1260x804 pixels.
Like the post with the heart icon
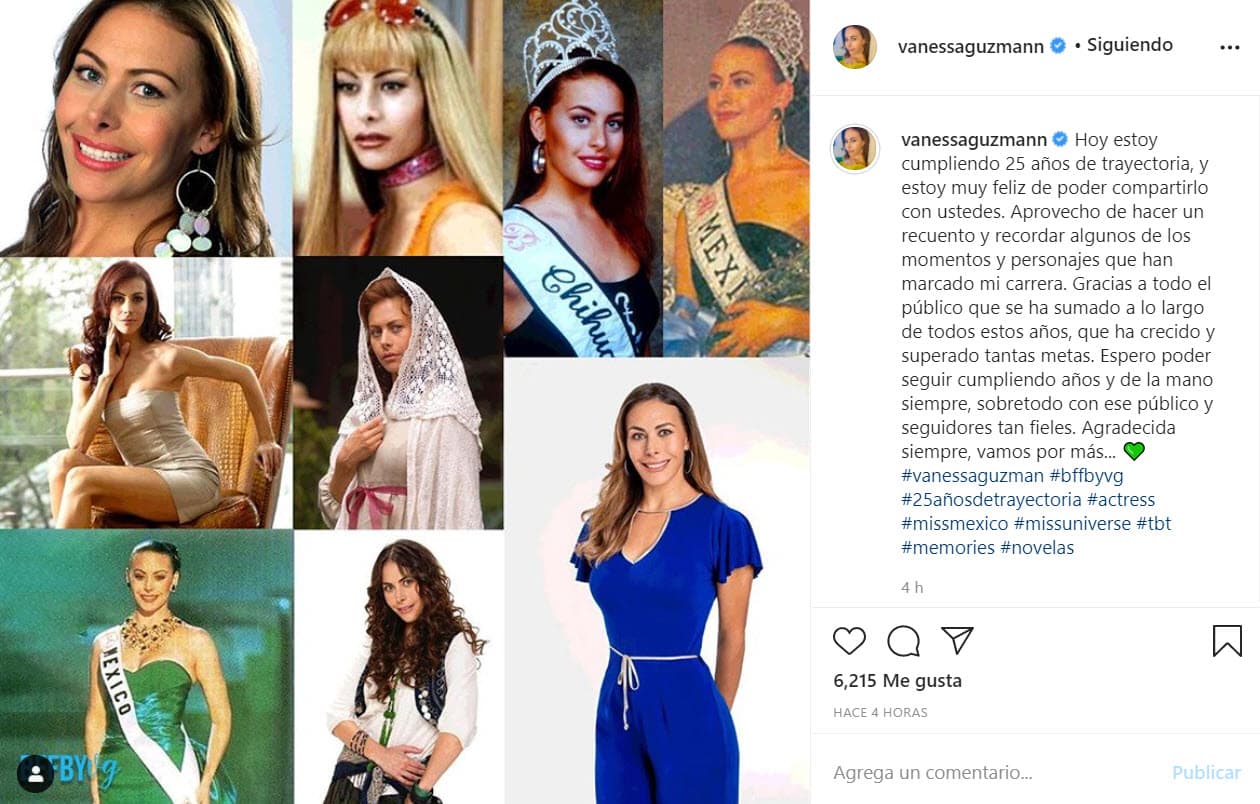click(850, 641)
